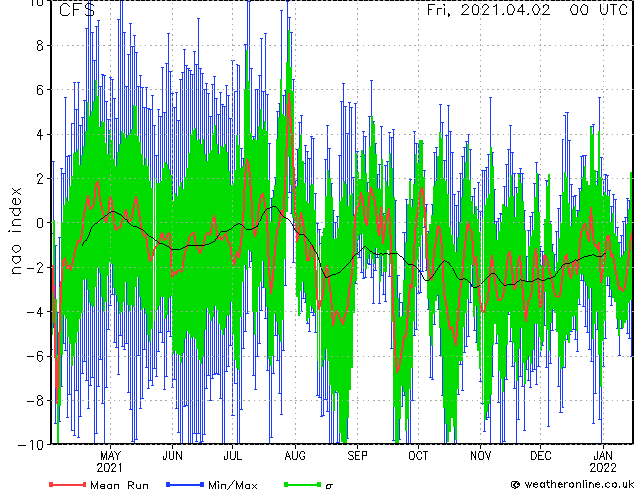Click the CFS model label
Viewport: 634px width, 490px height.
(x=77, y=10)
